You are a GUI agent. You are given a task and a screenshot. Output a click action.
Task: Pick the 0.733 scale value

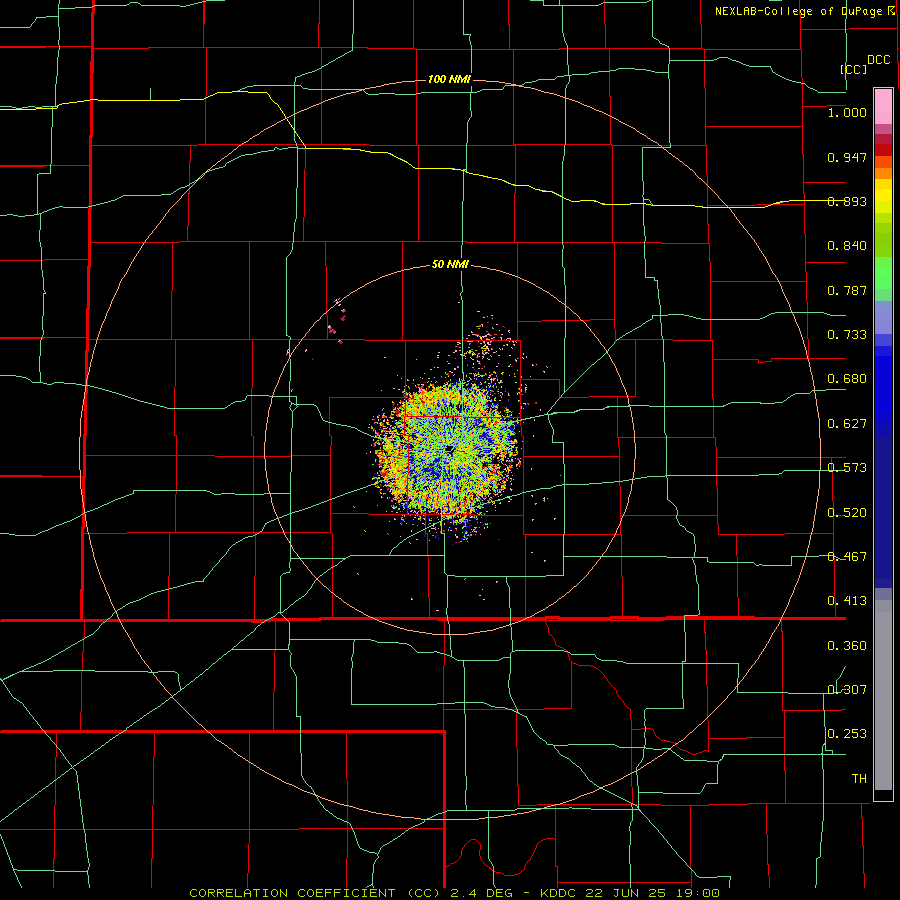tap(847, 335)
